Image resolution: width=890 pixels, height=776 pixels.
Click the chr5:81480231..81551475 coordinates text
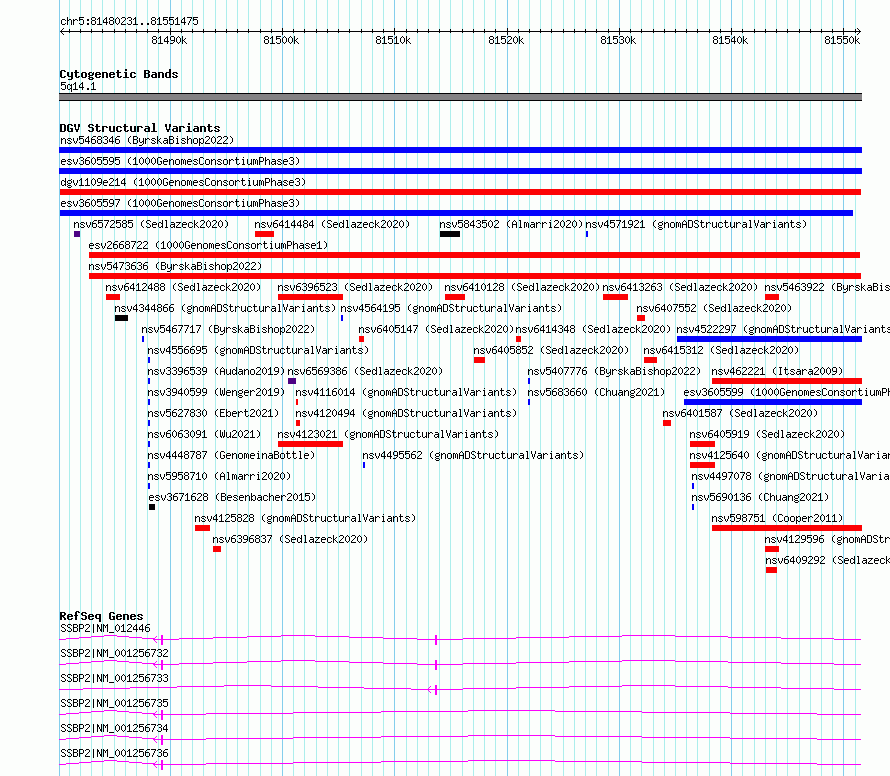pyautogui.click(x=129, y=21)
